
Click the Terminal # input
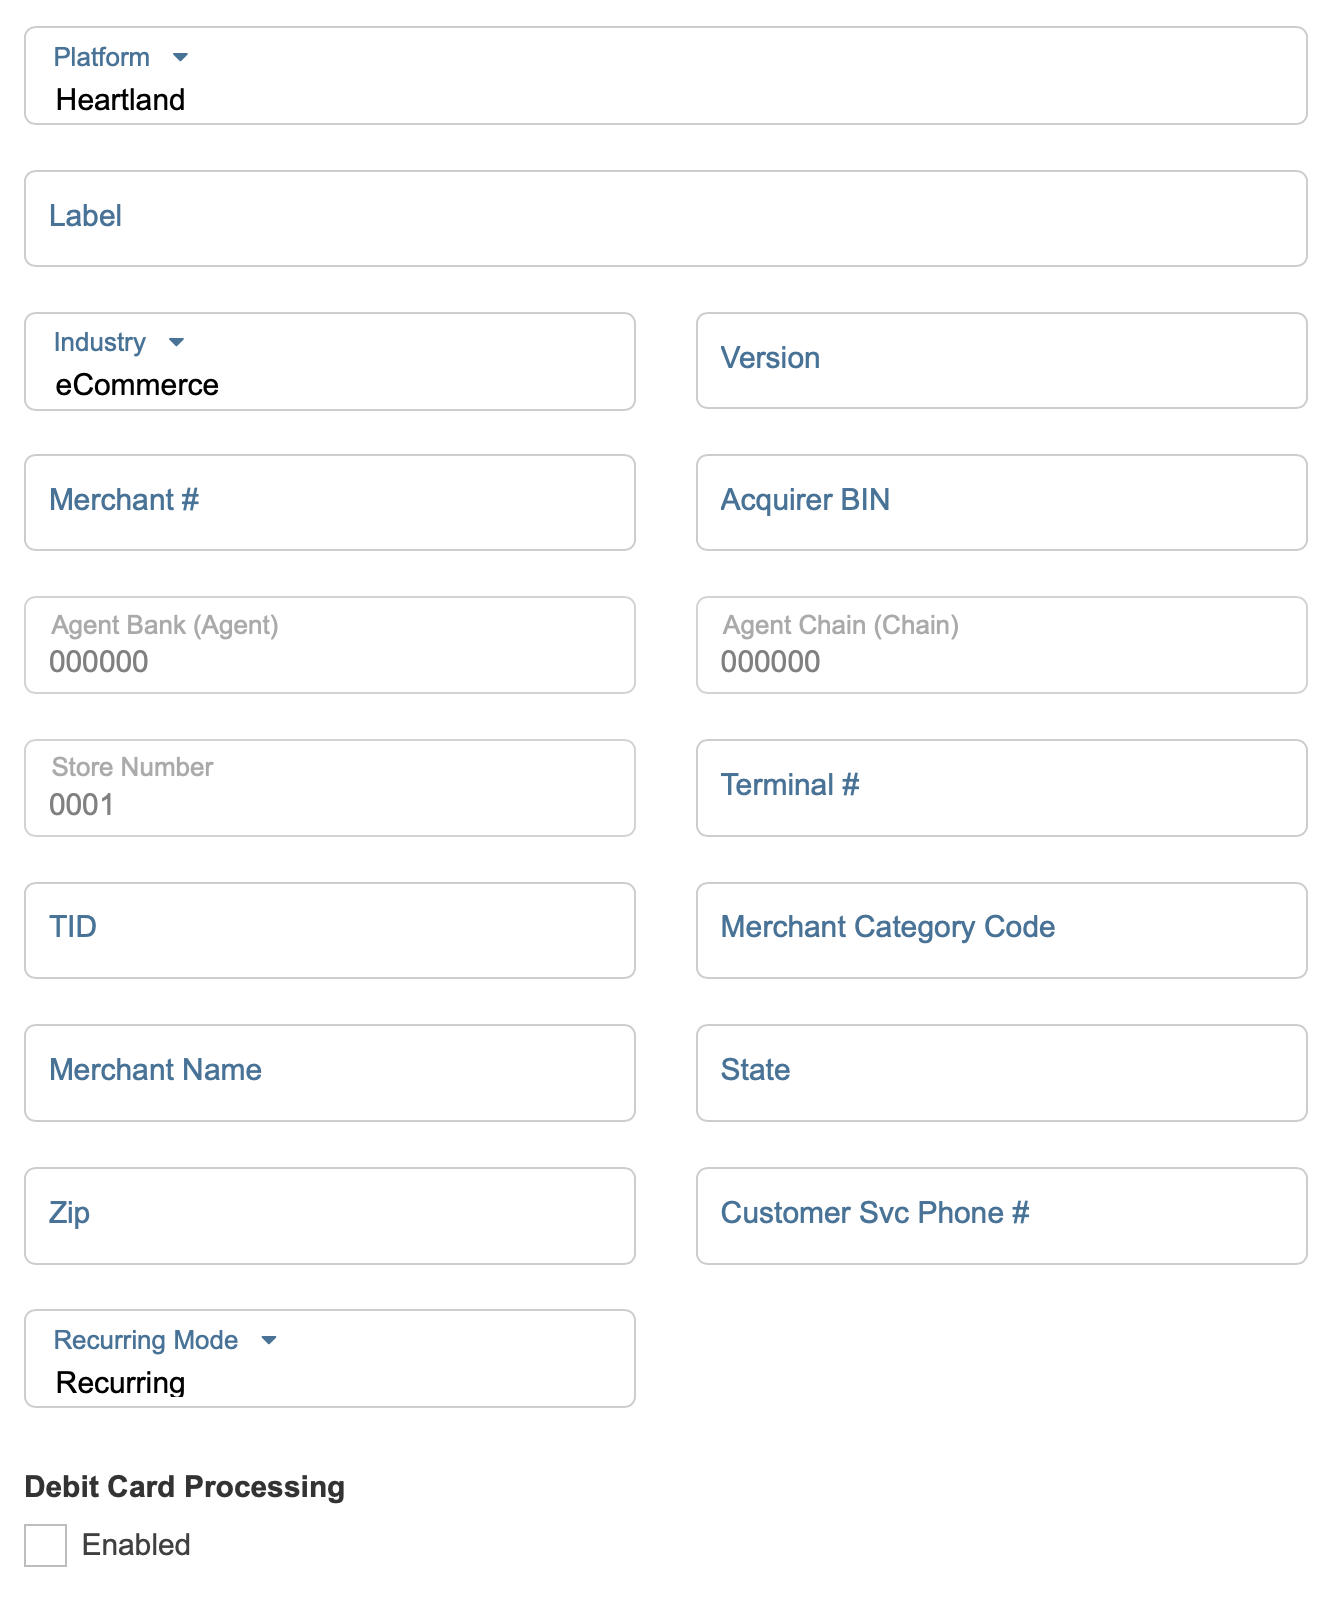1001,787
